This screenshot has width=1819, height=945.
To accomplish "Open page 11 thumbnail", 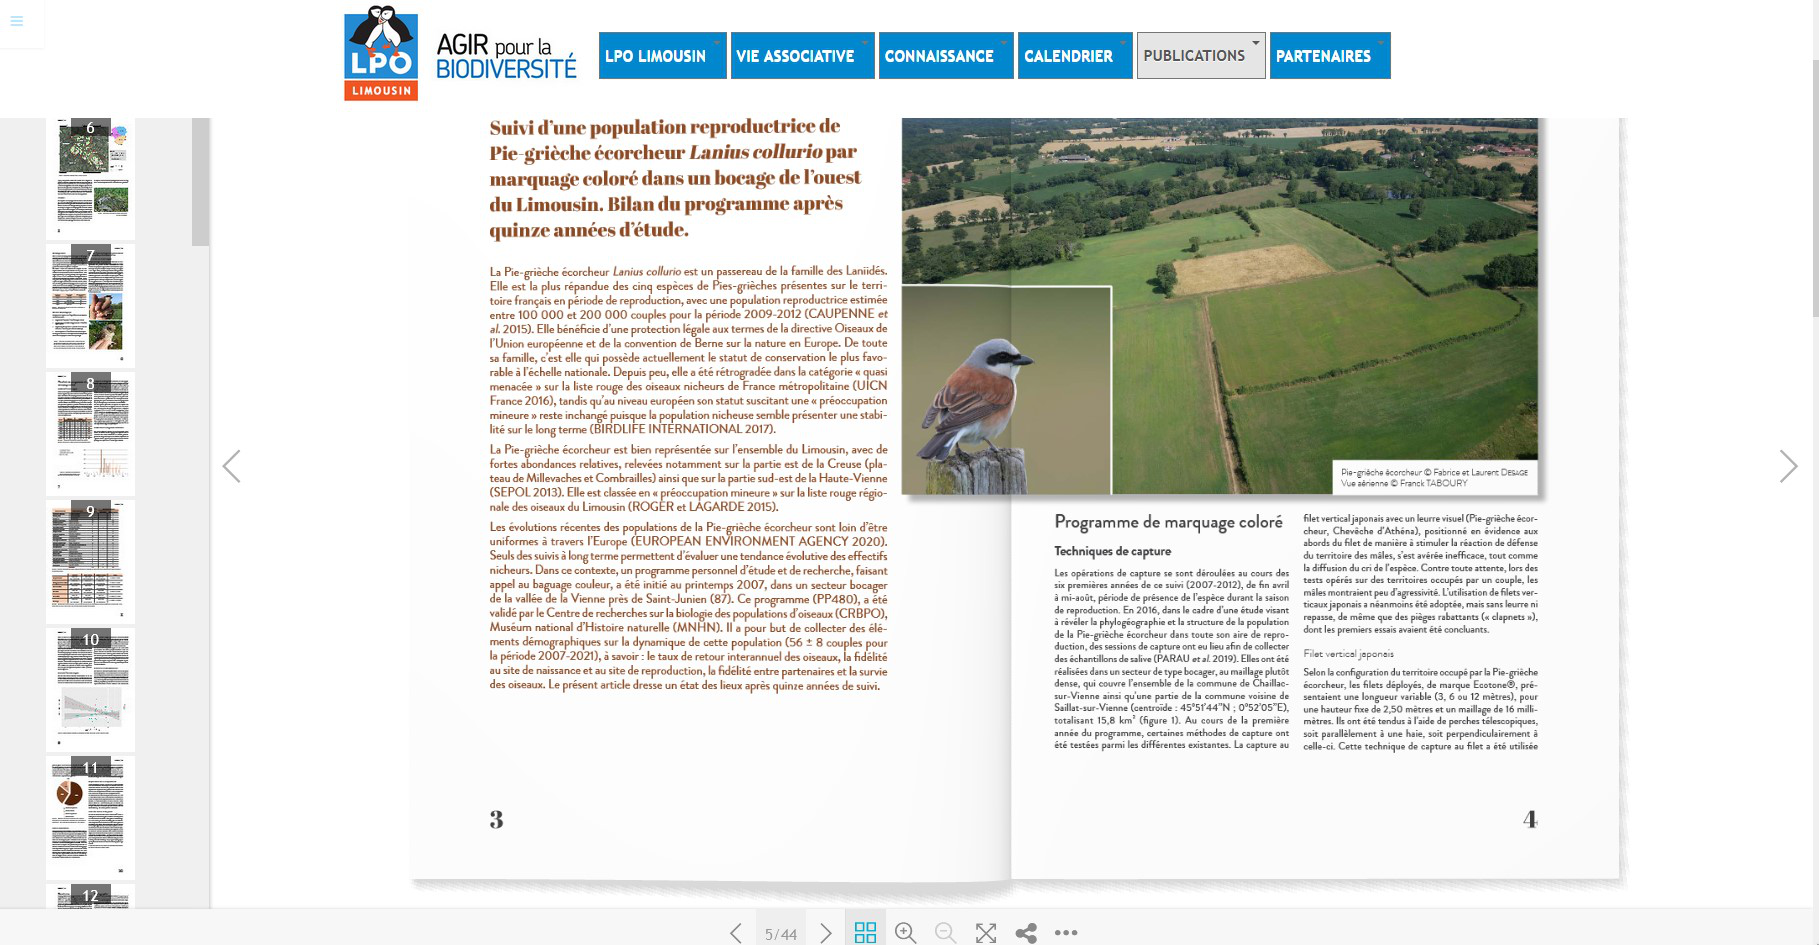I will click(91, 817).
